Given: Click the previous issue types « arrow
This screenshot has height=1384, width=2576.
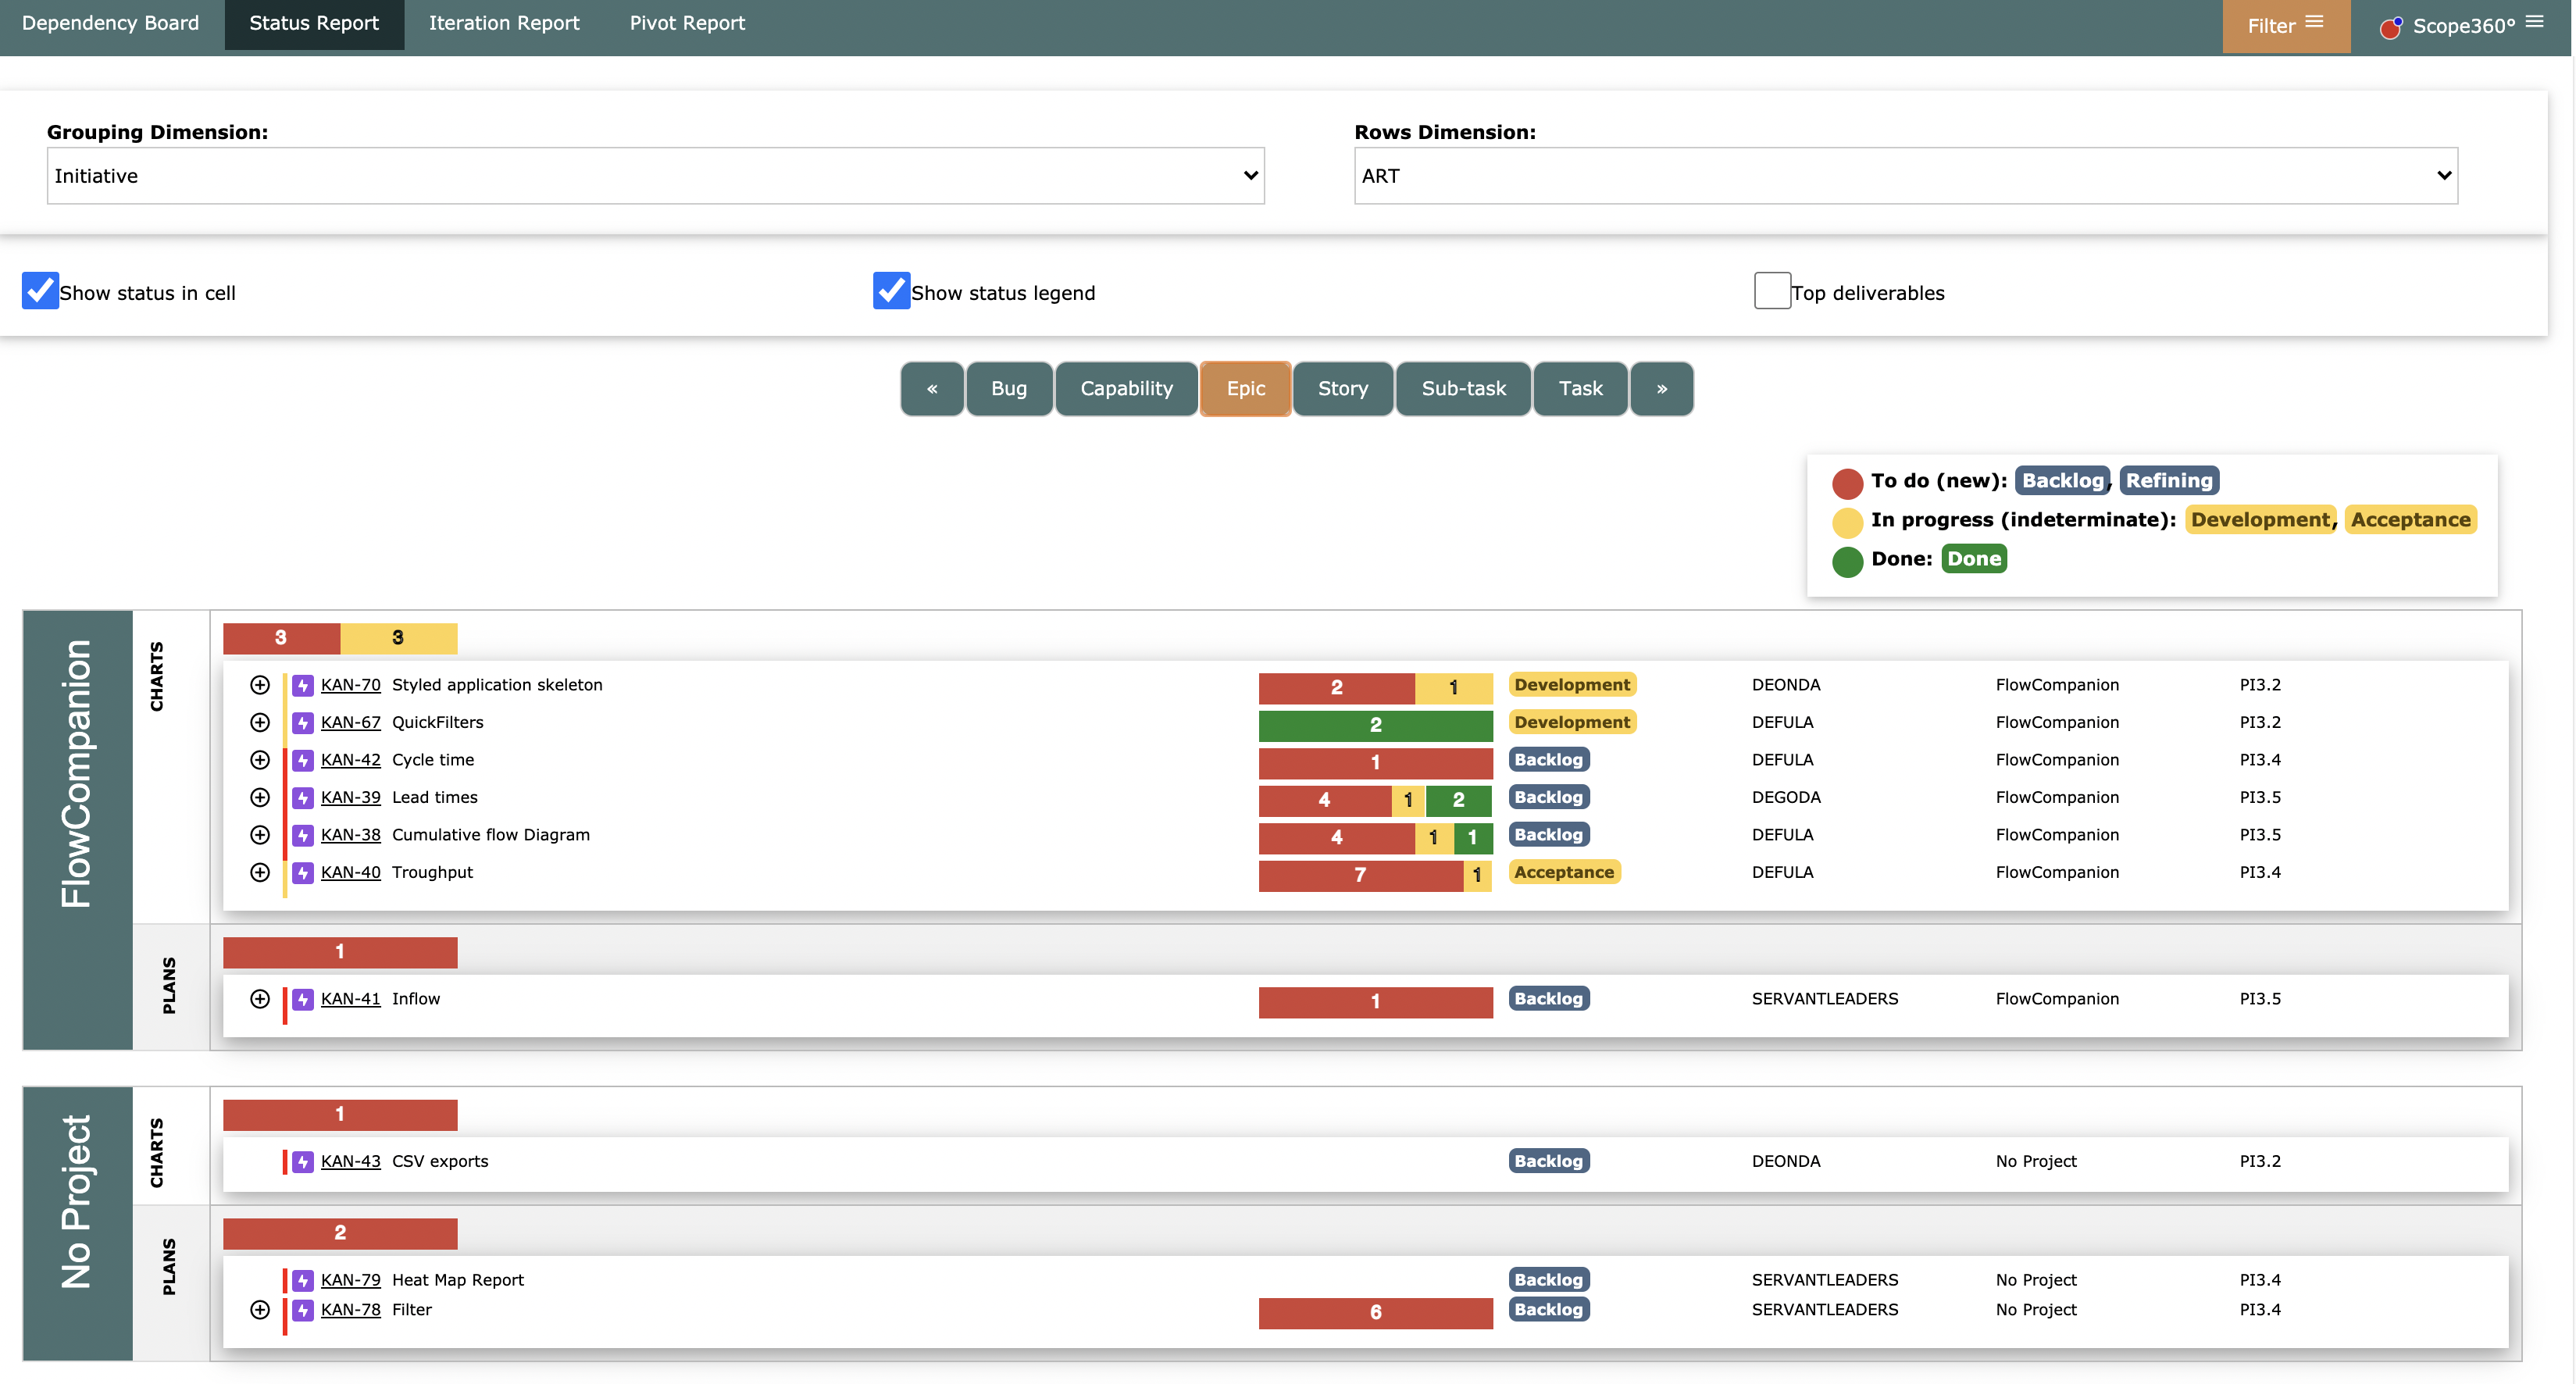Looking at the screenshot, I should coord(932,389).
